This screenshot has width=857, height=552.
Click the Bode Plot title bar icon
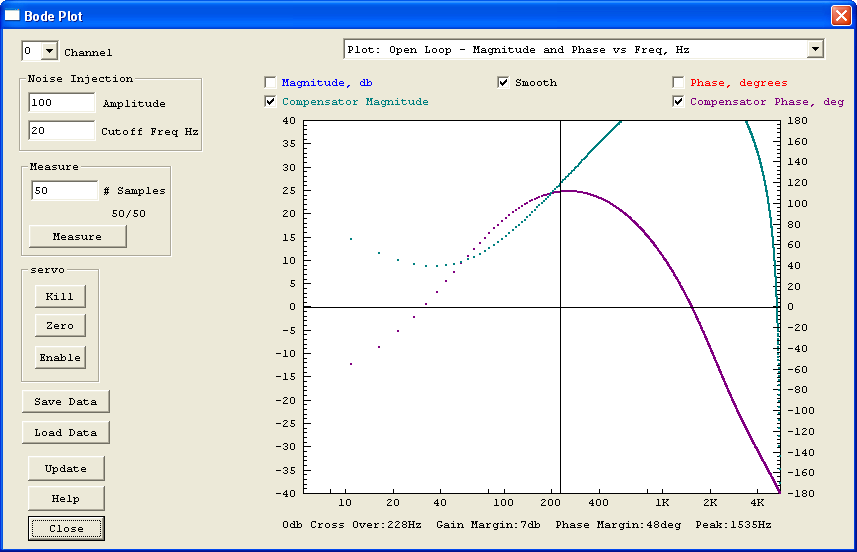pyautogui.click(x=13, y=16)
